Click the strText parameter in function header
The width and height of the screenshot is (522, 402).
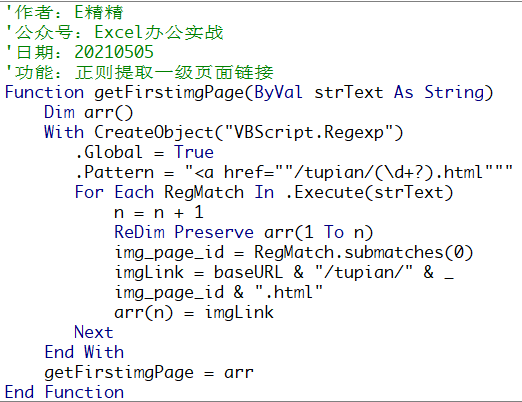[349, 92]
